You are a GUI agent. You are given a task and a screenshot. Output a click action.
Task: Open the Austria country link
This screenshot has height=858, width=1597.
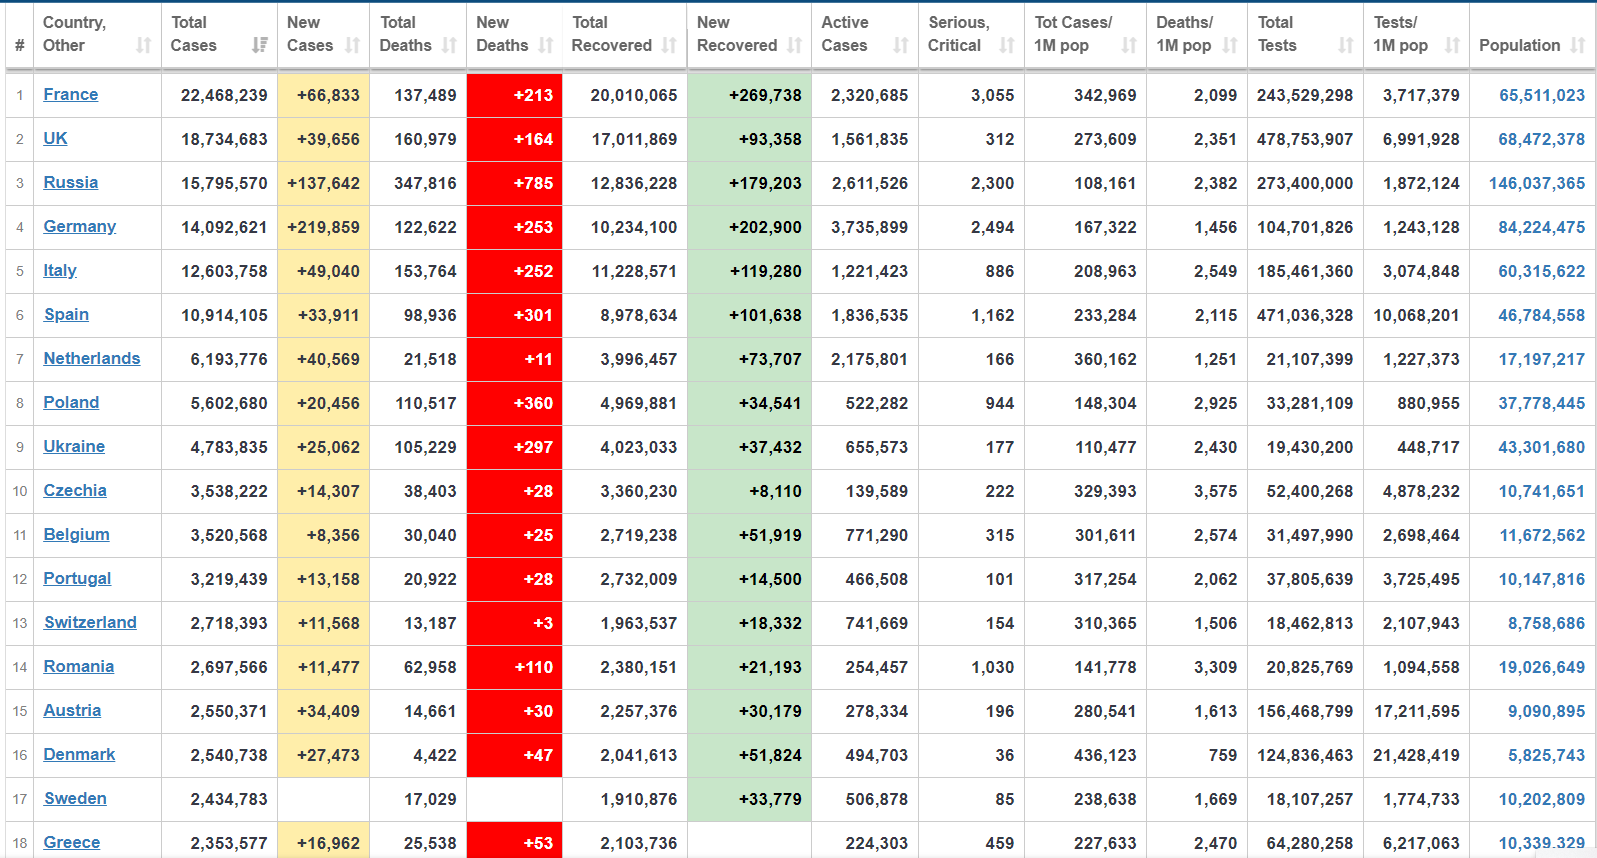[x=72, y=710]
